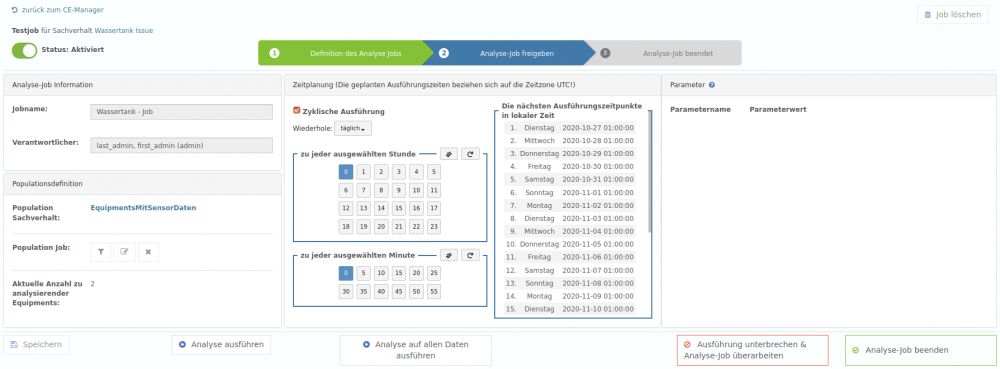Screen dimensions: 1000x369
Task: Click the Parameterwert column header
Action: (x=778, y=110)
